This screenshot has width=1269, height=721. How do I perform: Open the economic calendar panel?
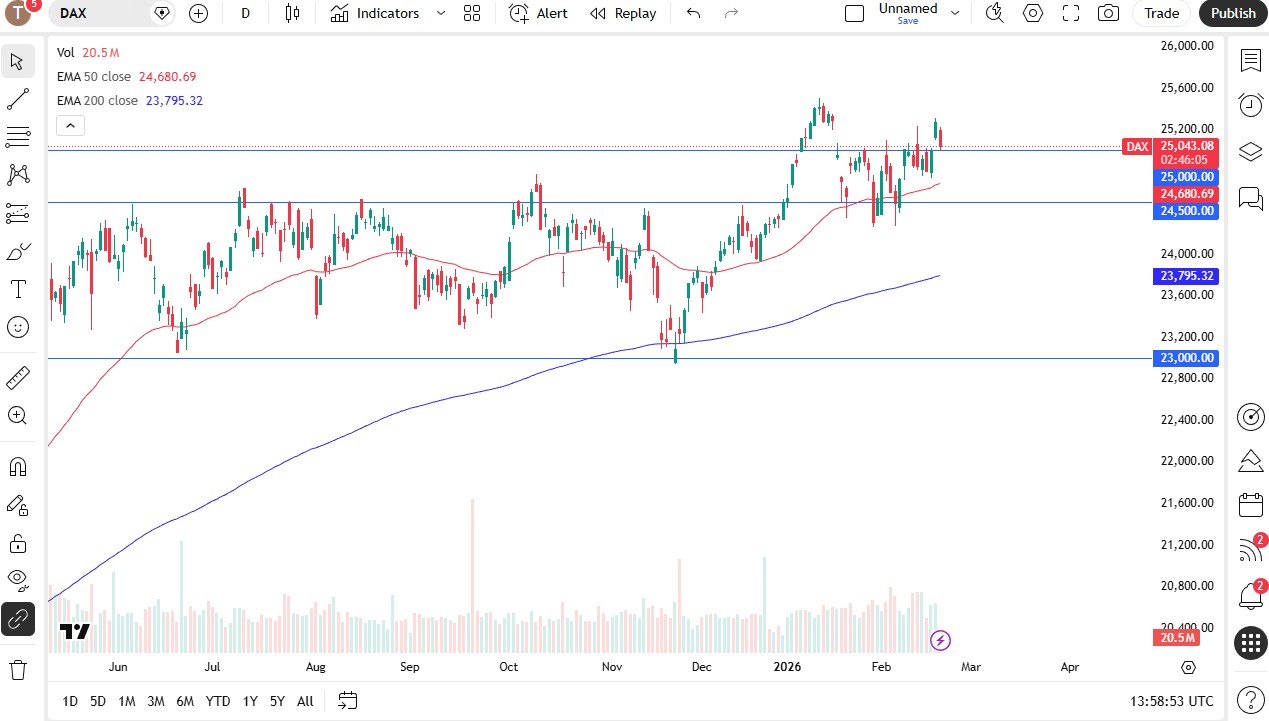coord(1250,504)
